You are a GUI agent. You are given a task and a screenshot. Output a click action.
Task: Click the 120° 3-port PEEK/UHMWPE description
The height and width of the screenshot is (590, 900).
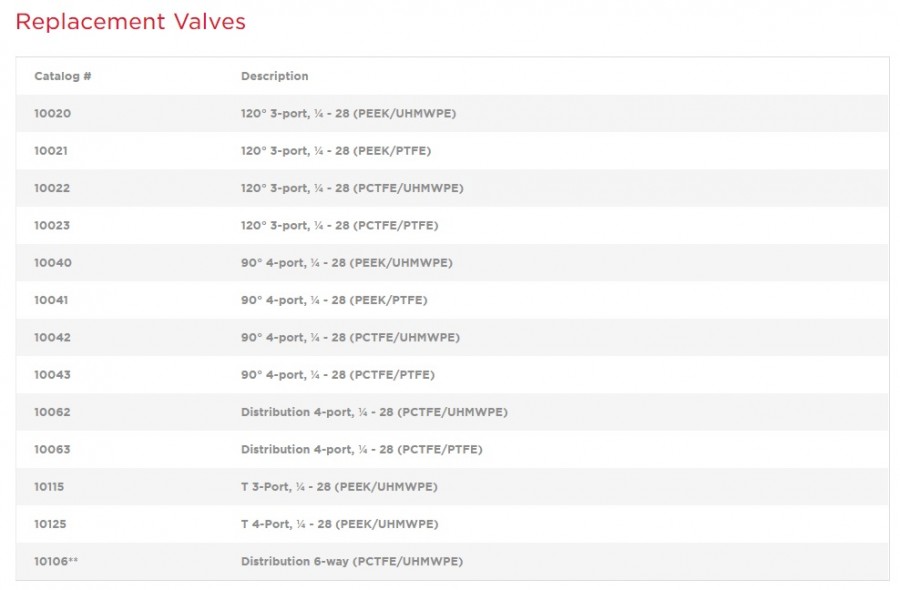(x=348, y=114)
